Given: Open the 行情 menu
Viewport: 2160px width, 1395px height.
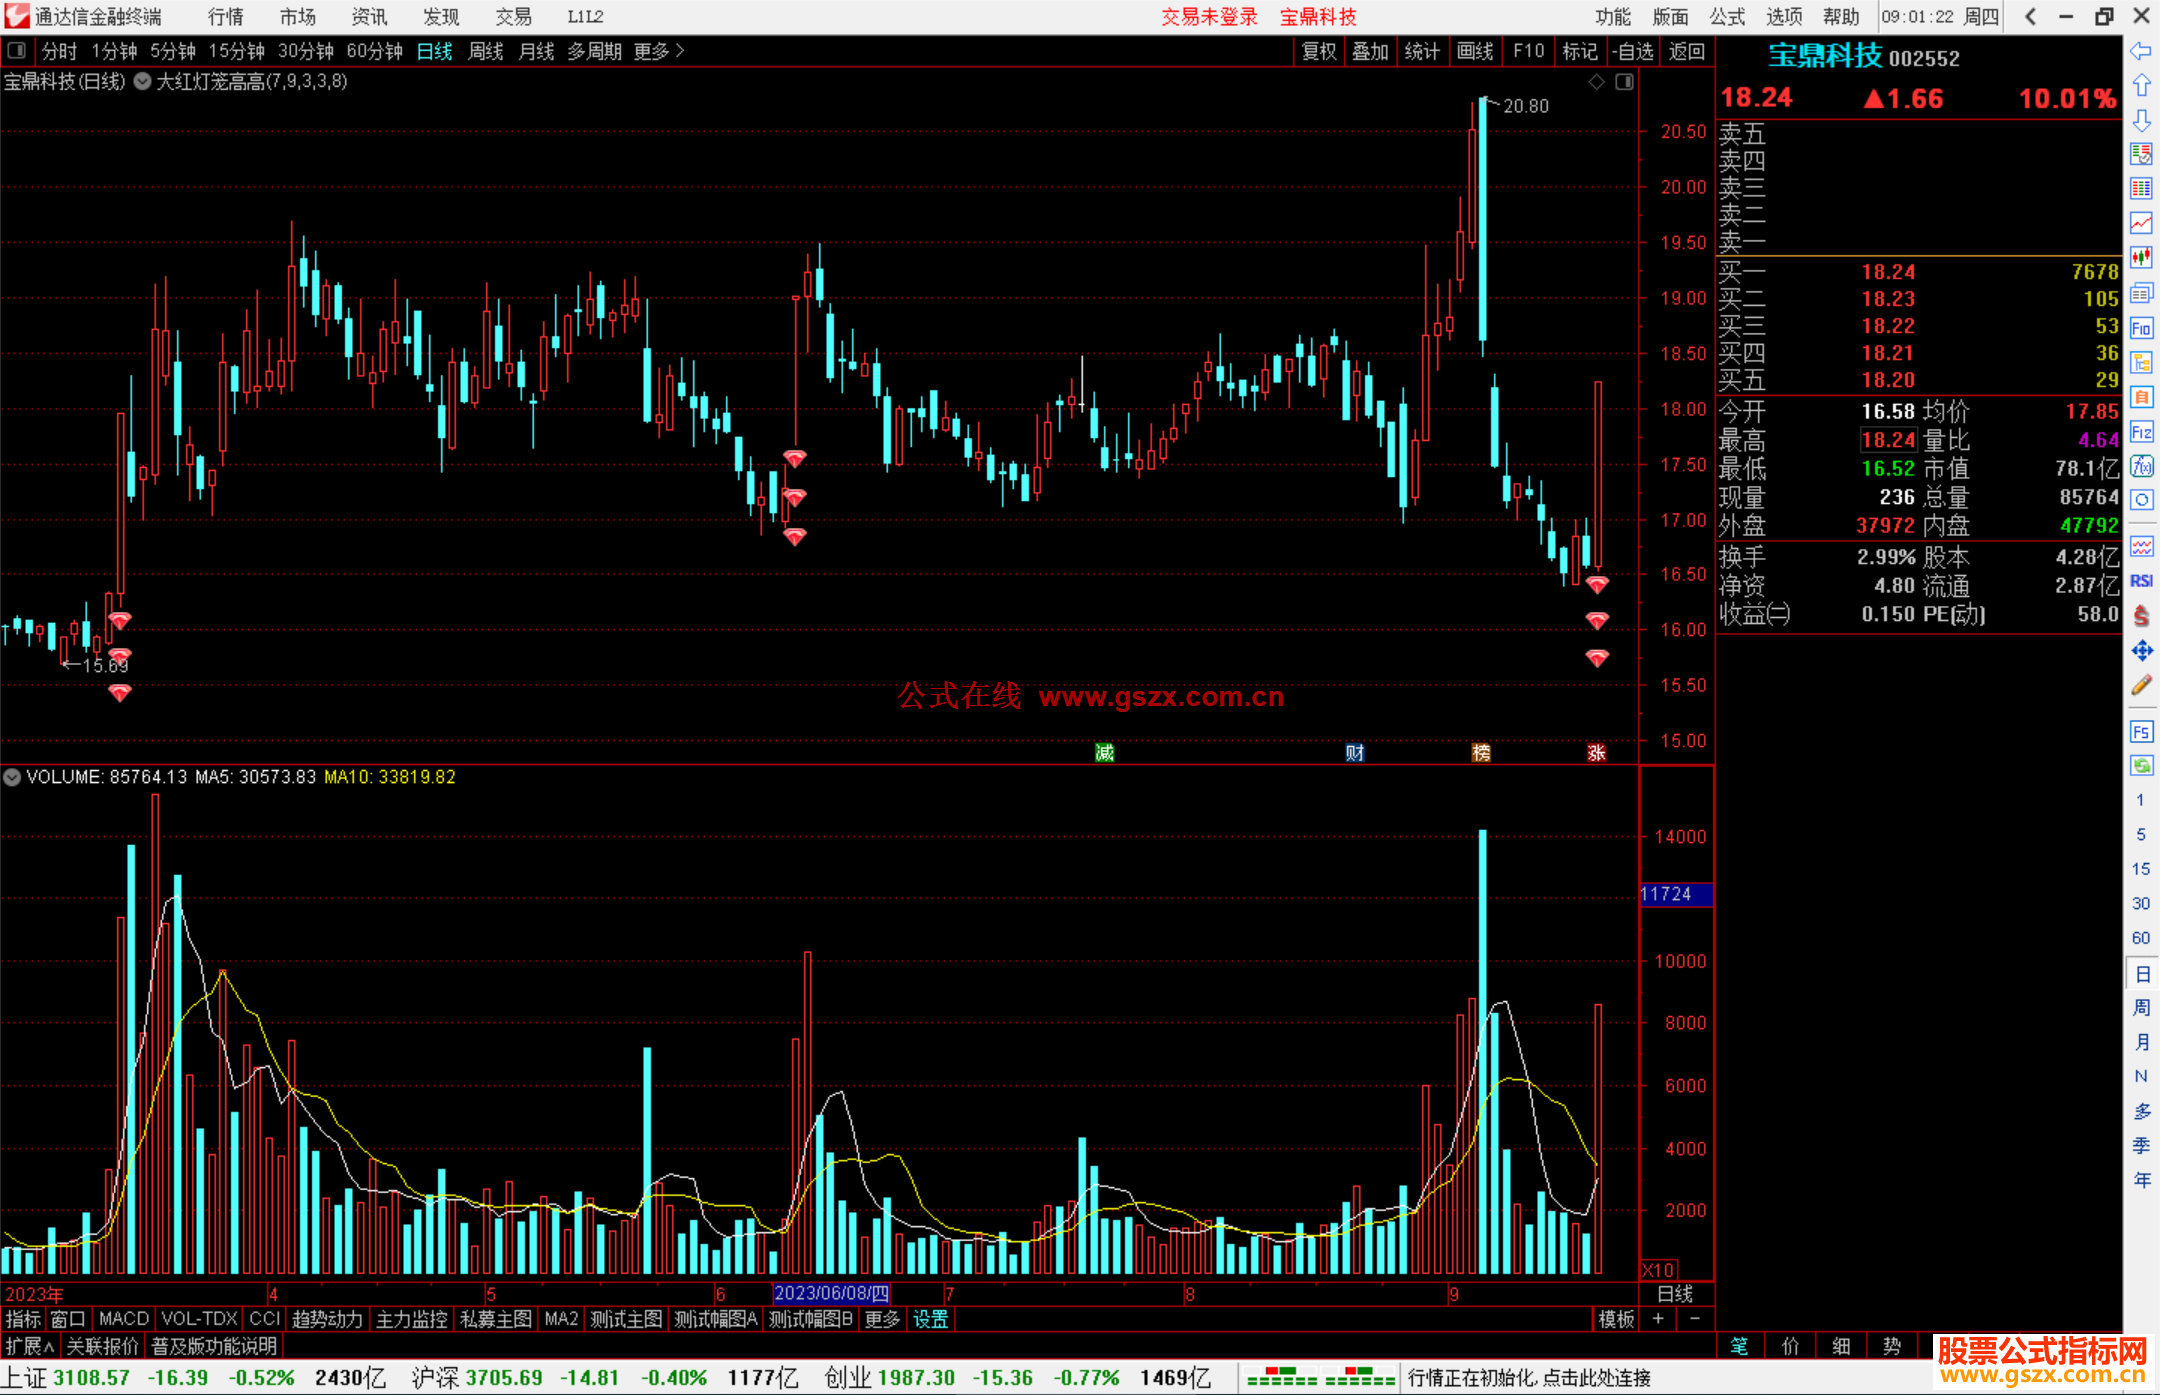Looking at the screenshot, I should point(225,16).
